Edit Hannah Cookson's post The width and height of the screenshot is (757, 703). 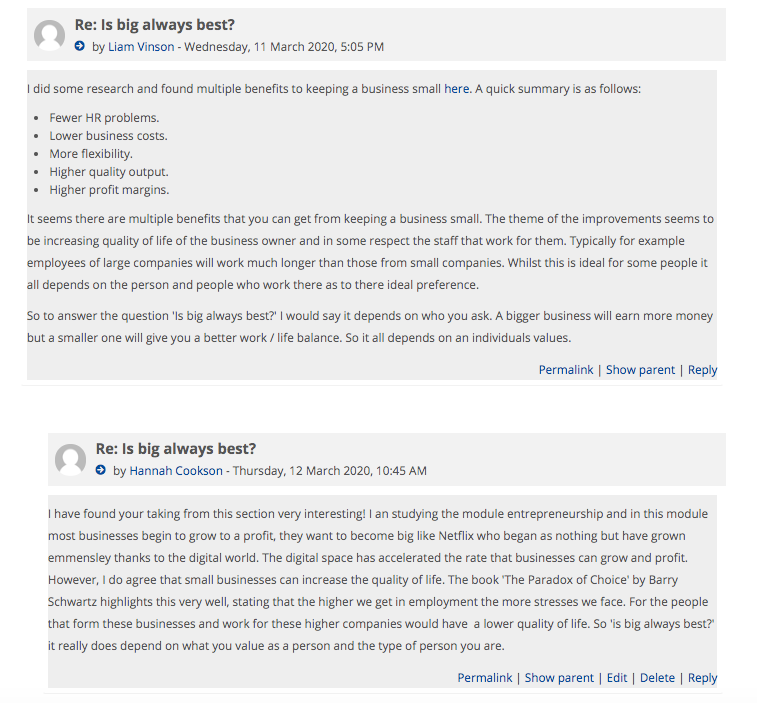pos(617,678)
